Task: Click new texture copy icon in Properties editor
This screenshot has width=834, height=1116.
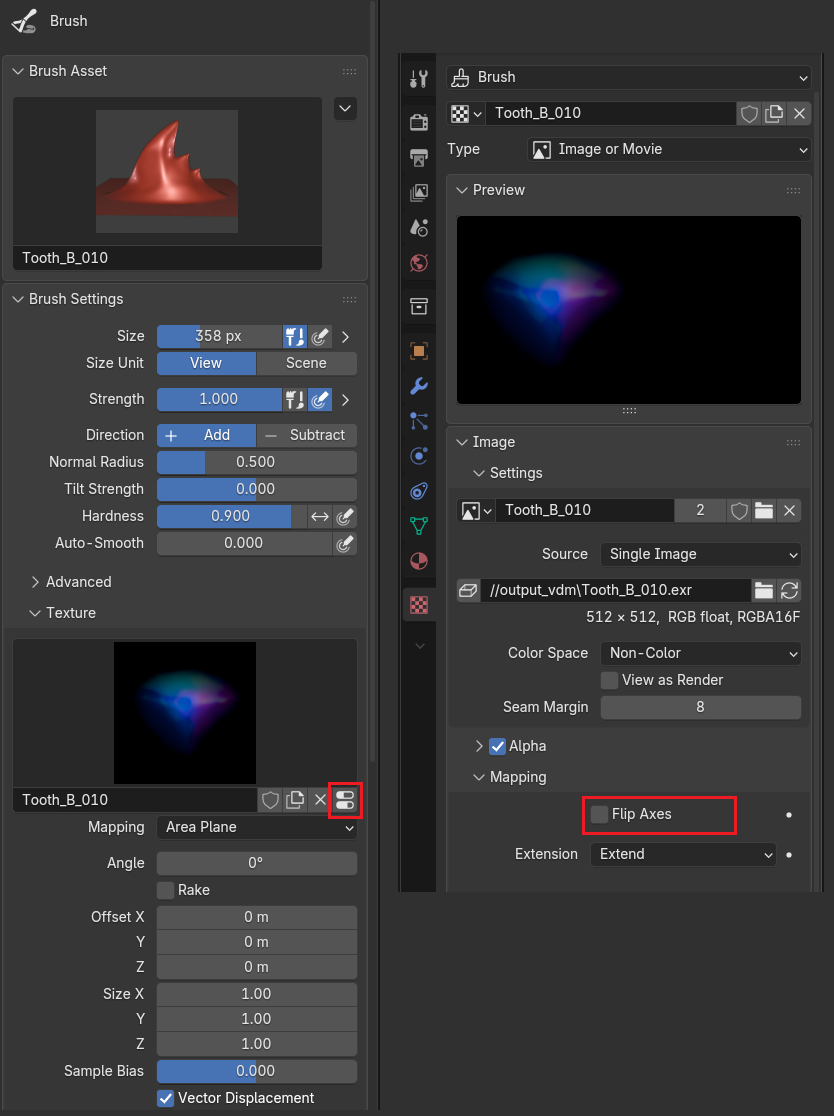Action: pyautogui.click(x=774, y=113)
